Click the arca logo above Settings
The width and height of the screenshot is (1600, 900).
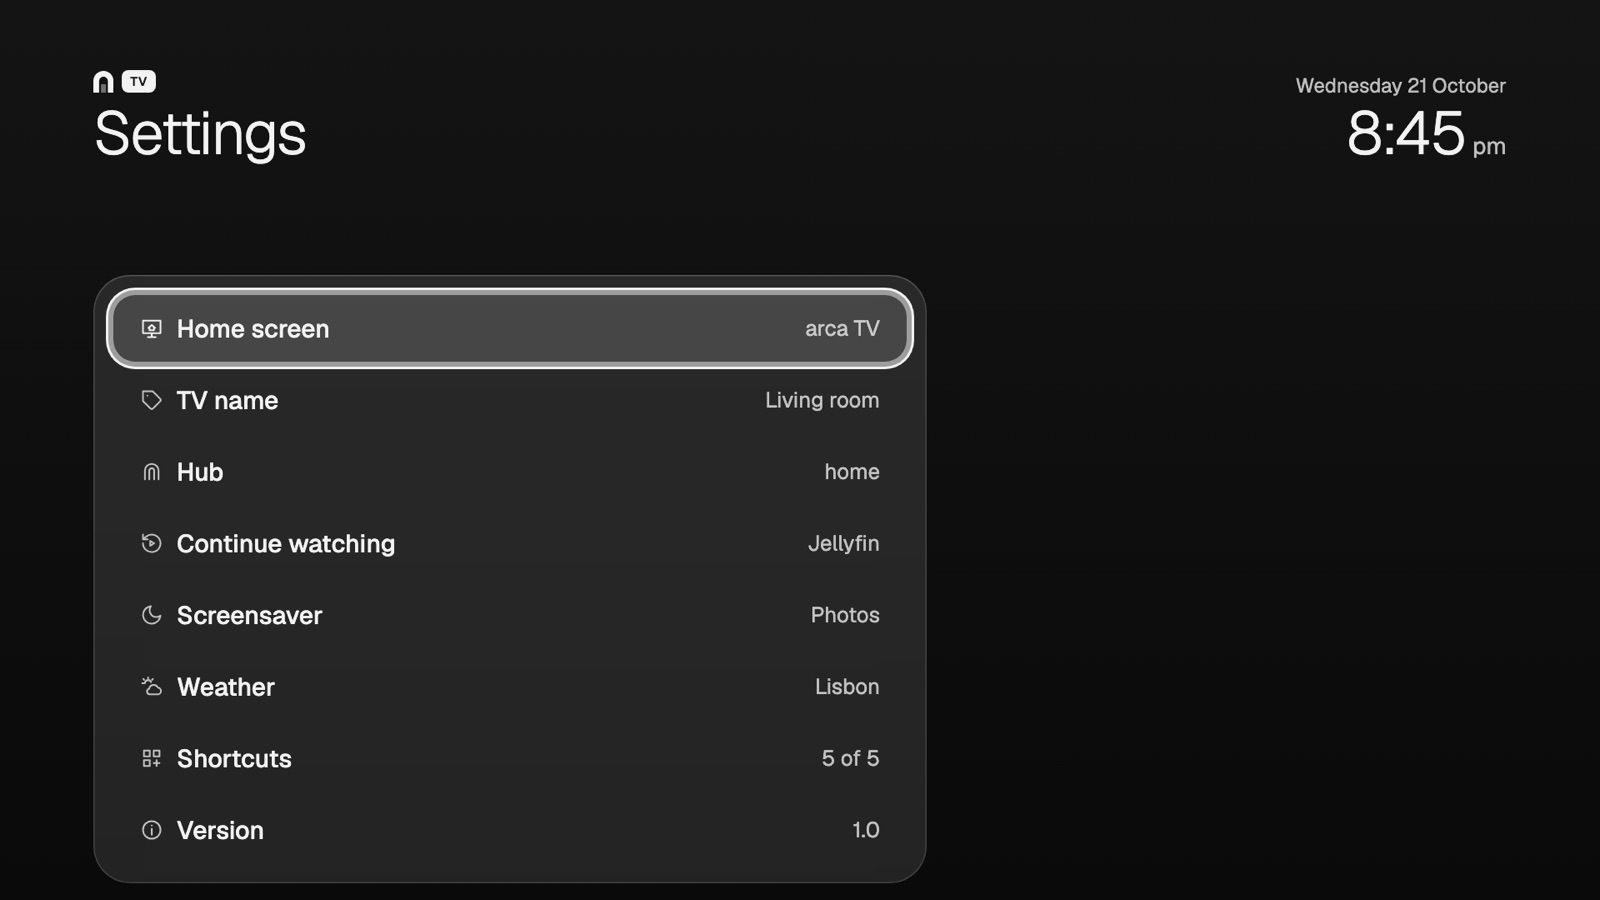pos(103,82)
